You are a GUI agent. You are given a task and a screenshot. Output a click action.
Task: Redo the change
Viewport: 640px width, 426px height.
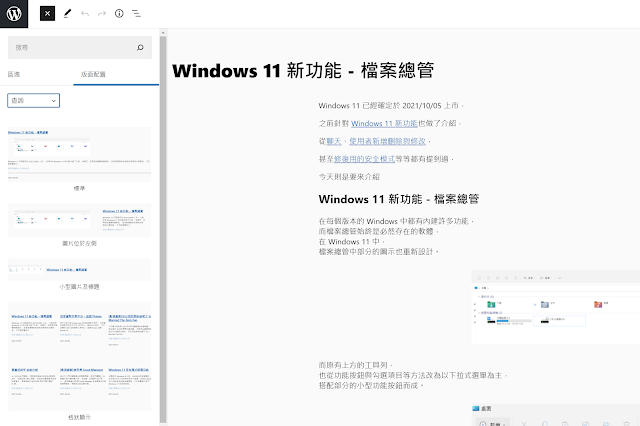pyautogui.click(x=102, y=13)
